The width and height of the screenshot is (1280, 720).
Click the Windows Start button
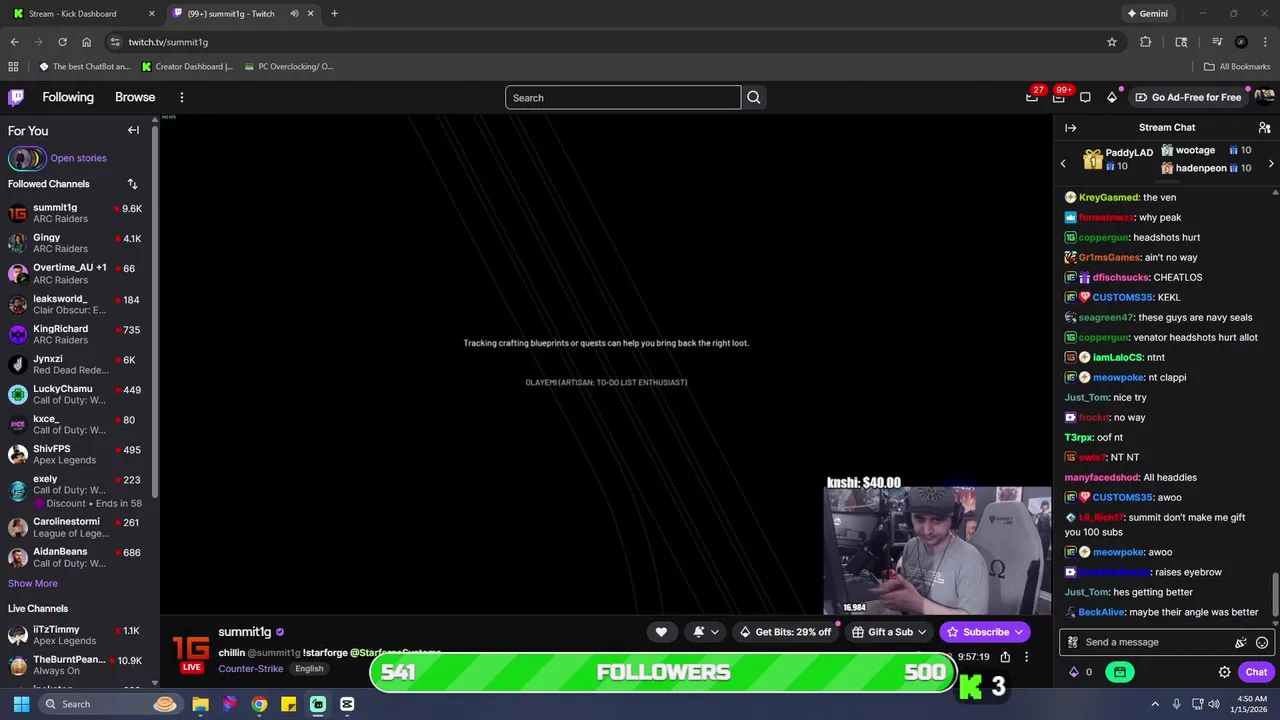pos(21,704)
